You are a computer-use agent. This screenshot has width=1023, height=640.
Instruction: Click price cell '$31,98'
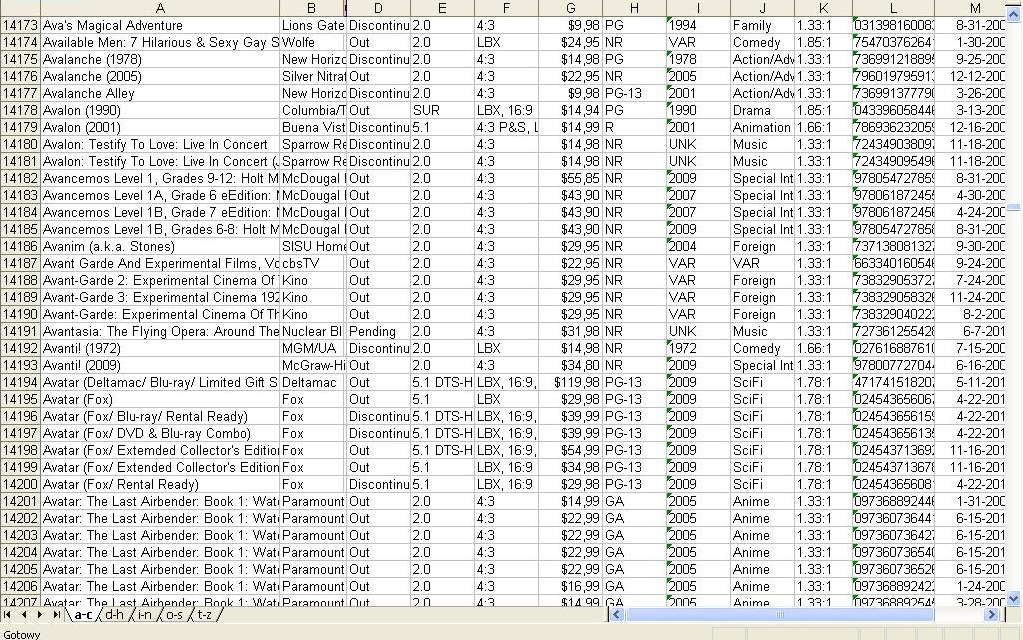tap(570, 331)
